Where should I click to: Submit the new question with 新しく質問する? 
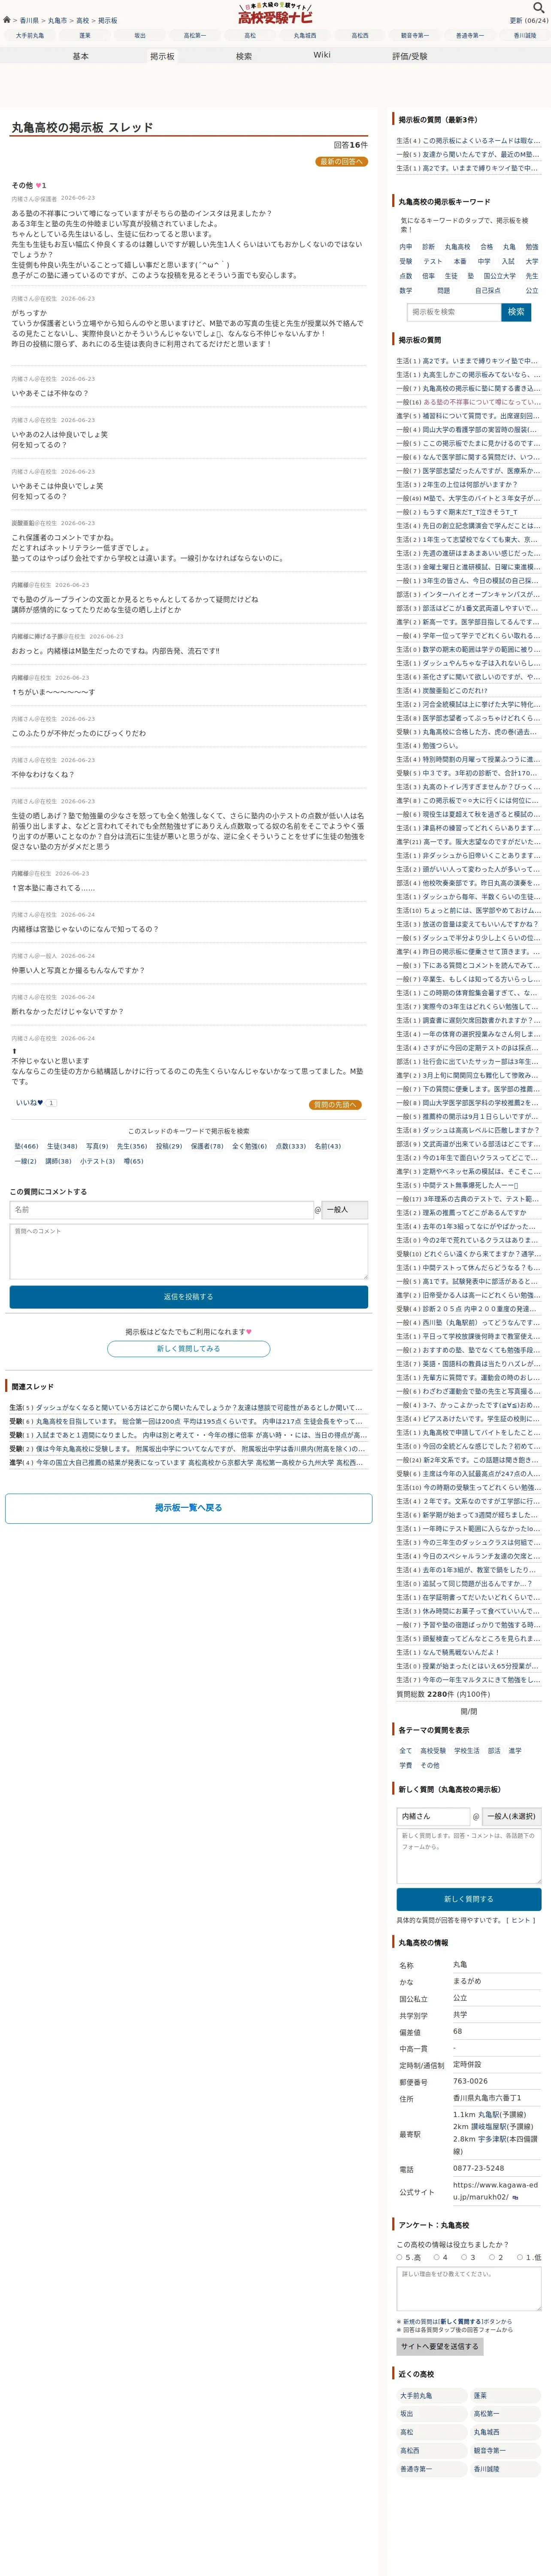coord(469,1899)
